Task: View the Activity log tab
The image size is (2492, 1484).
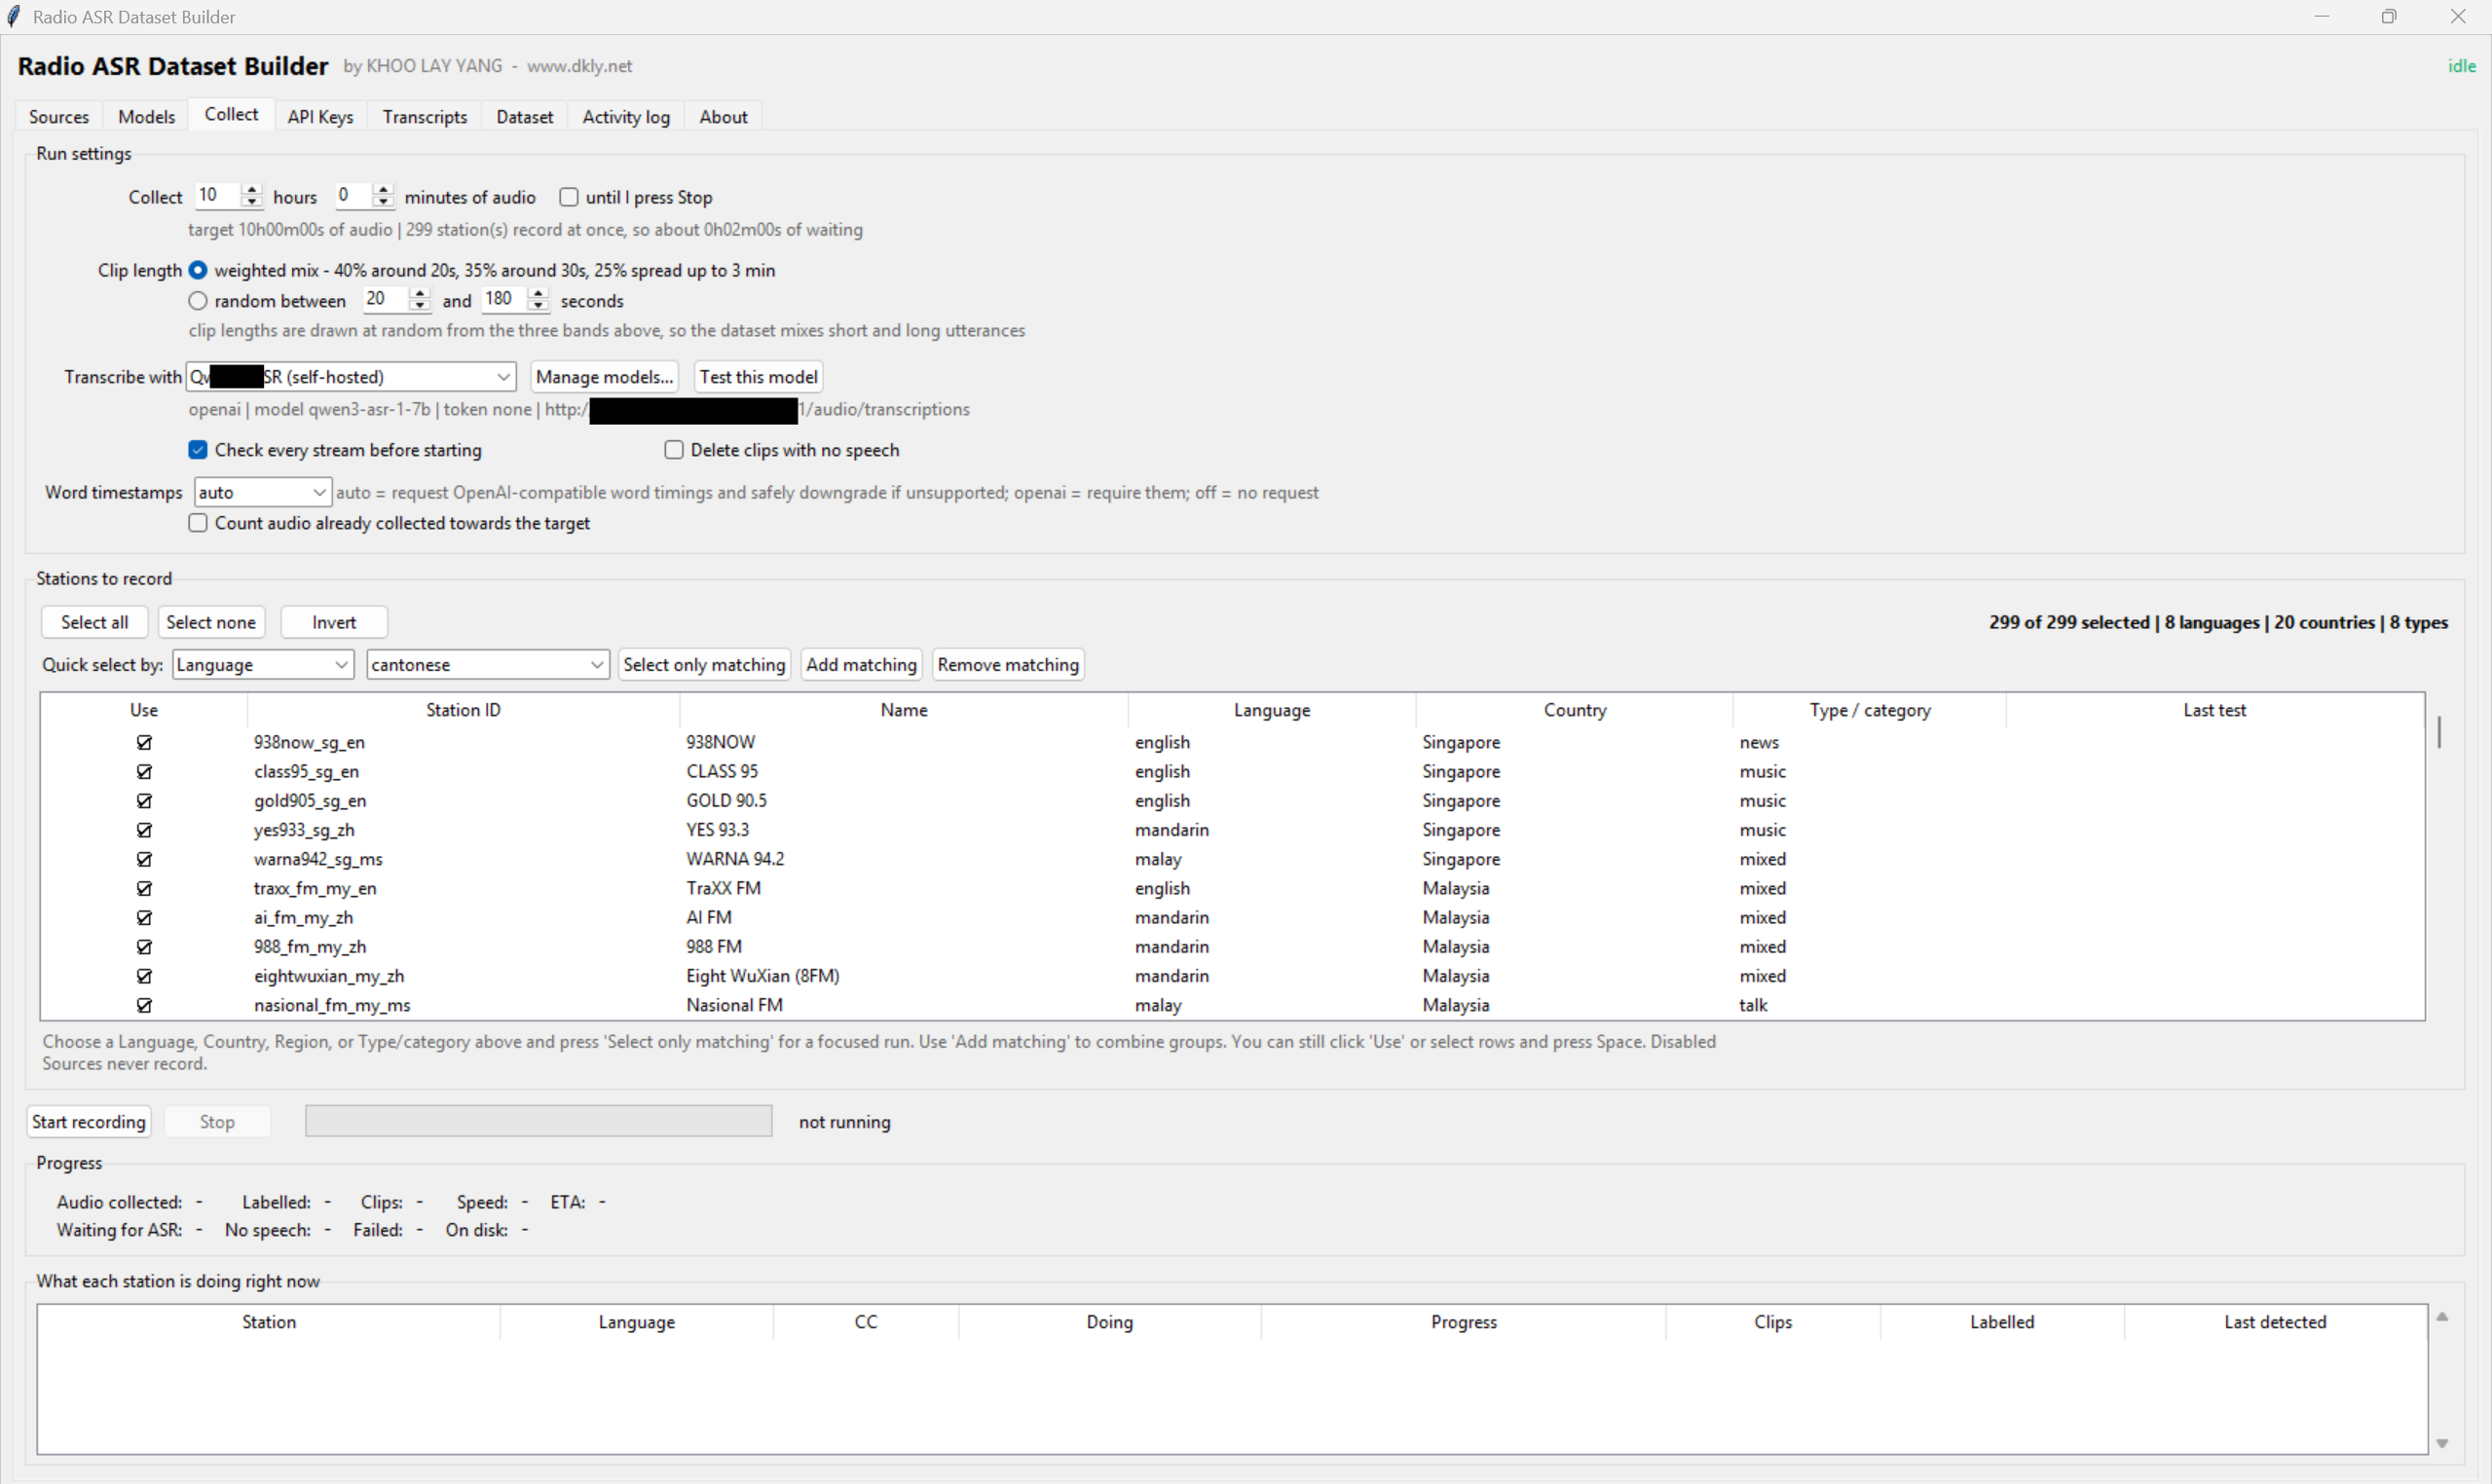Action: (626, 117)
